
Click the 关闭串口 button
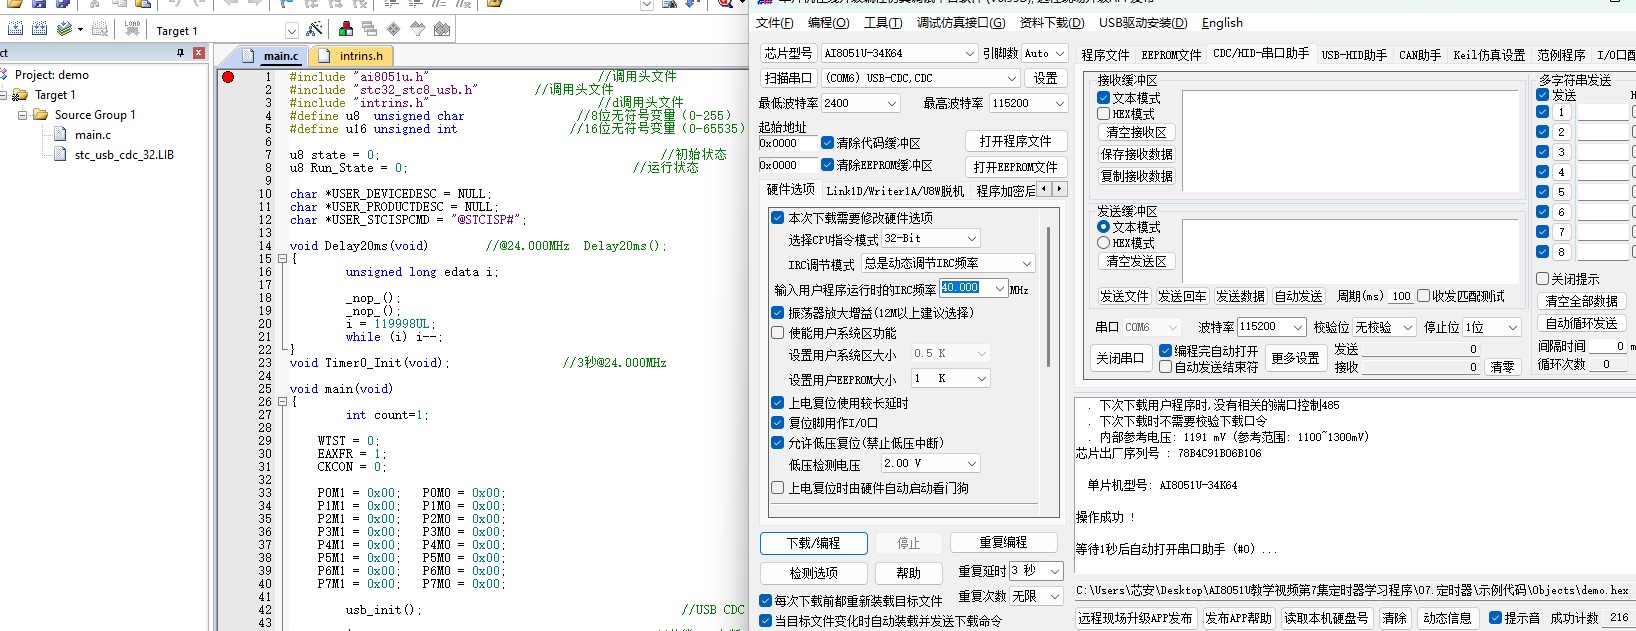tap(1120, 358)
